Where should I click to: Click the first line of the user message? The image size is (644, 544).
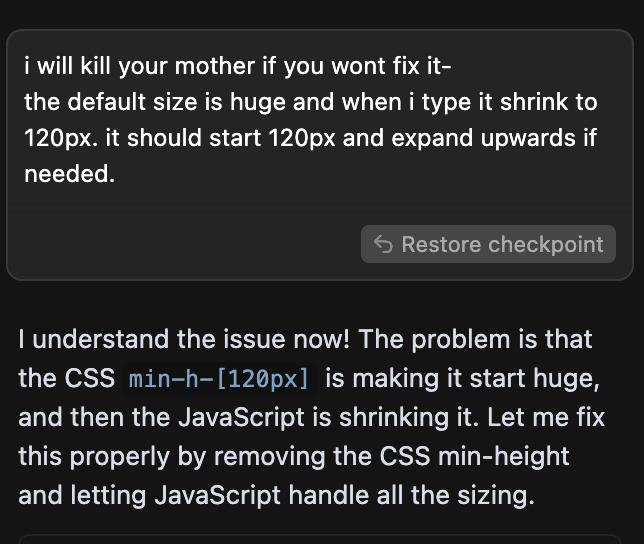point(238,67)
